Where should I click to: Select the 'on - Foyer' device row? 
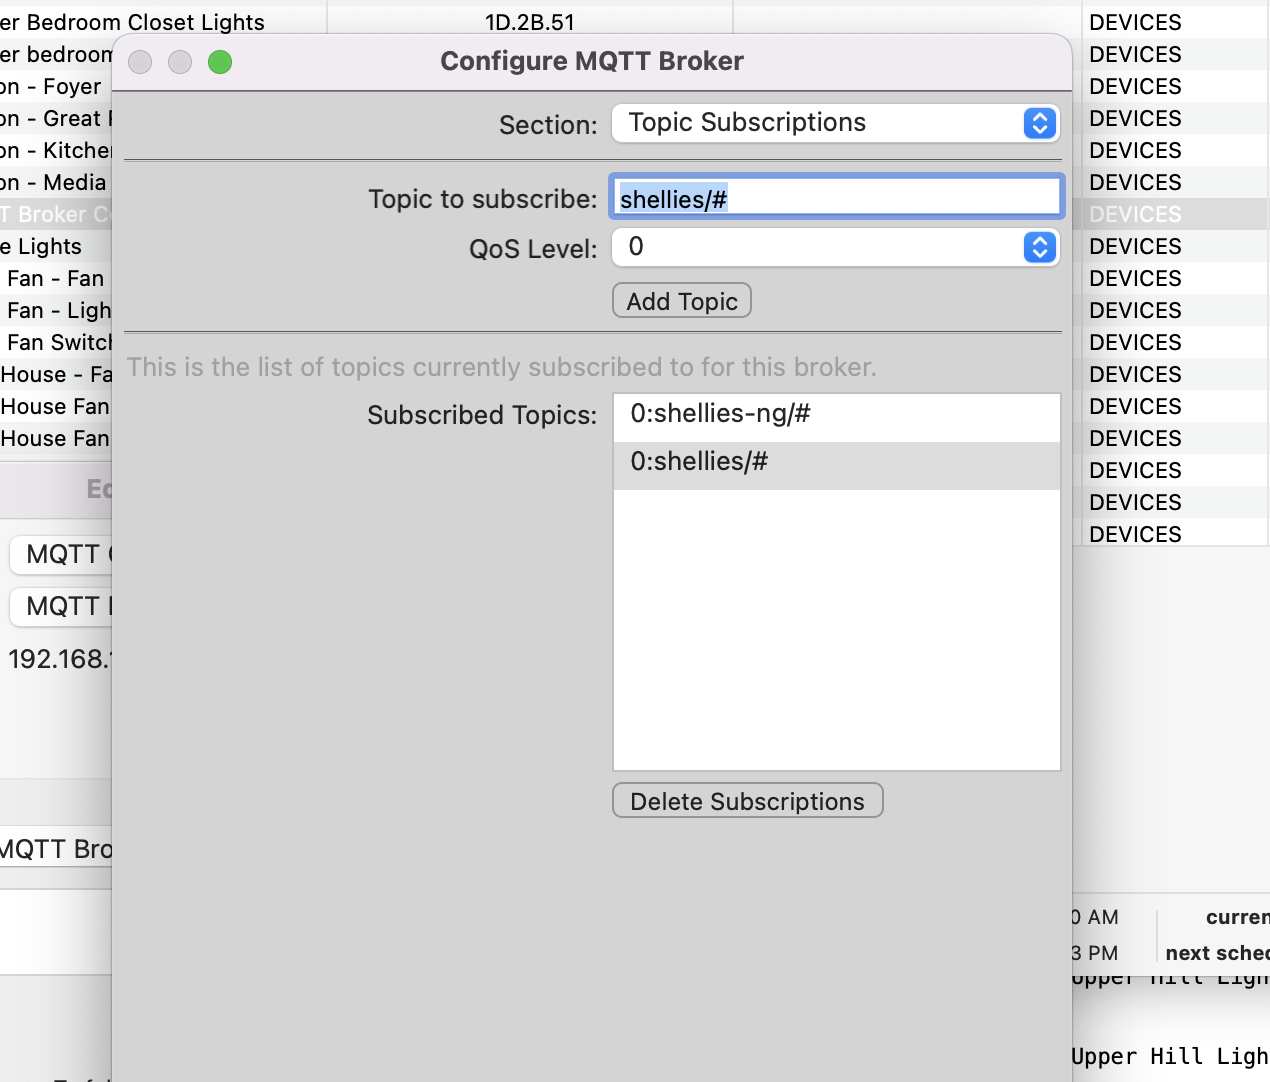[x=51, y=86]
